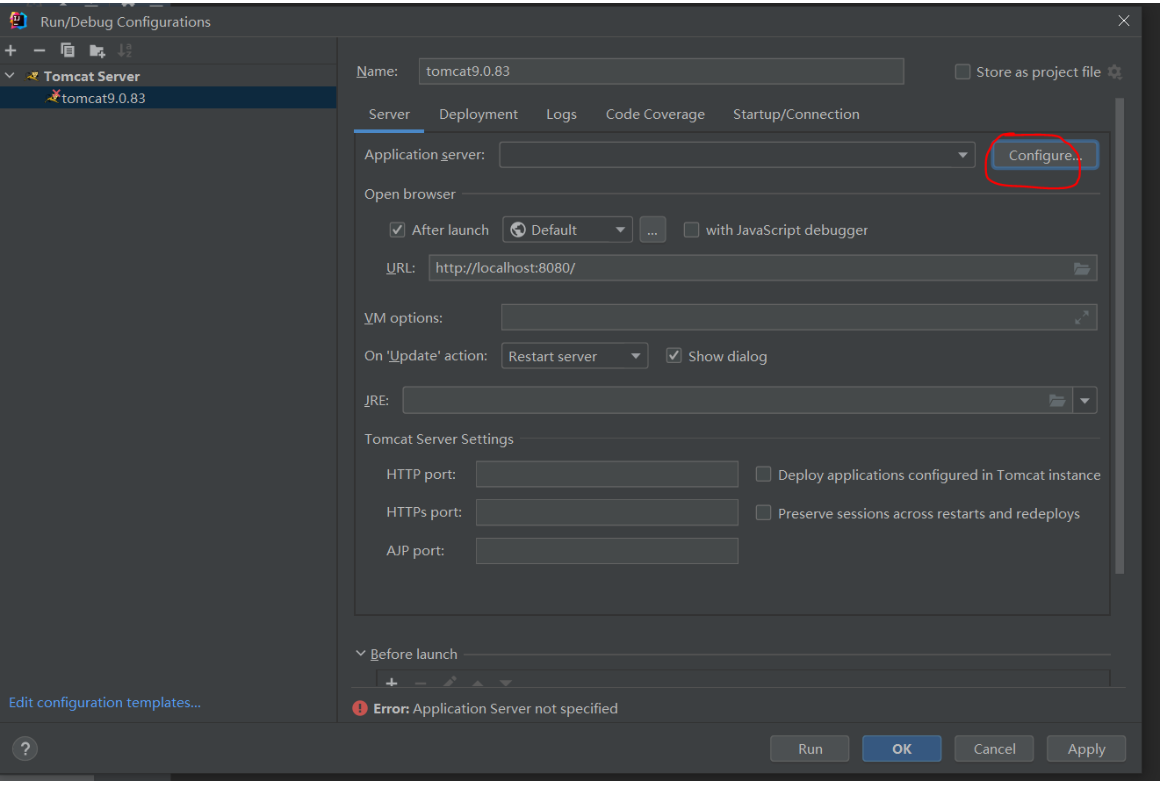This screenshot has height=786, width=1167.
Task: Open the Restart server update action dropdown
Action: tap(575, 357)
